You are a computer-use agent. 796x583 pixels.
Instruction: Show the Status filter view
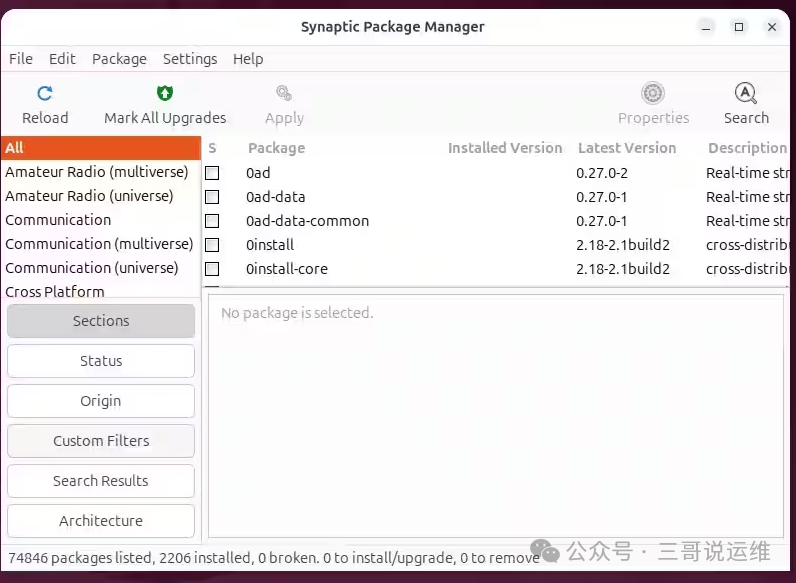click(101, 361)
